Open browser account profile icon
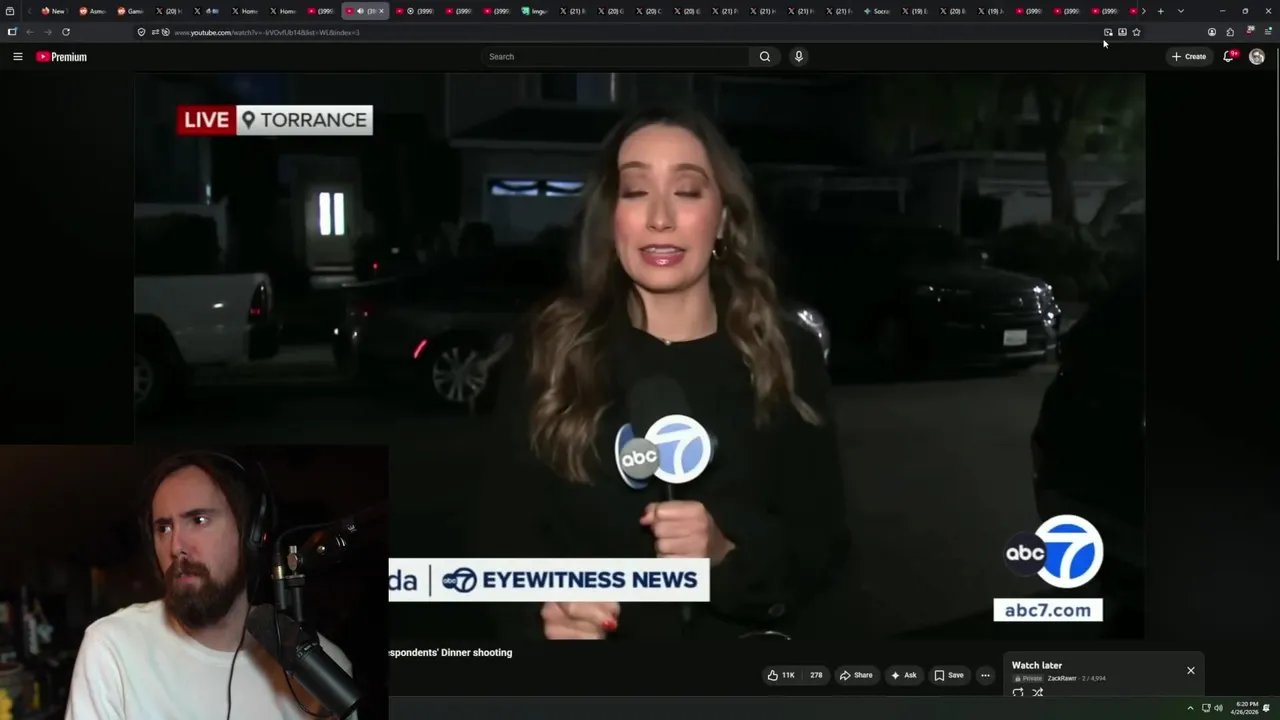1280x720 pixels. tap(1212, 32)
